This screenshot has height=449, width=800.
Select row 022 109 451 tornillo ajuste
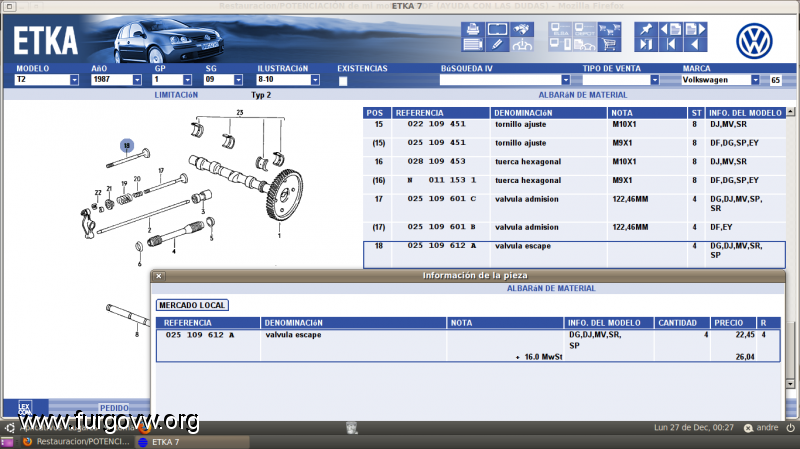(574, 128)
